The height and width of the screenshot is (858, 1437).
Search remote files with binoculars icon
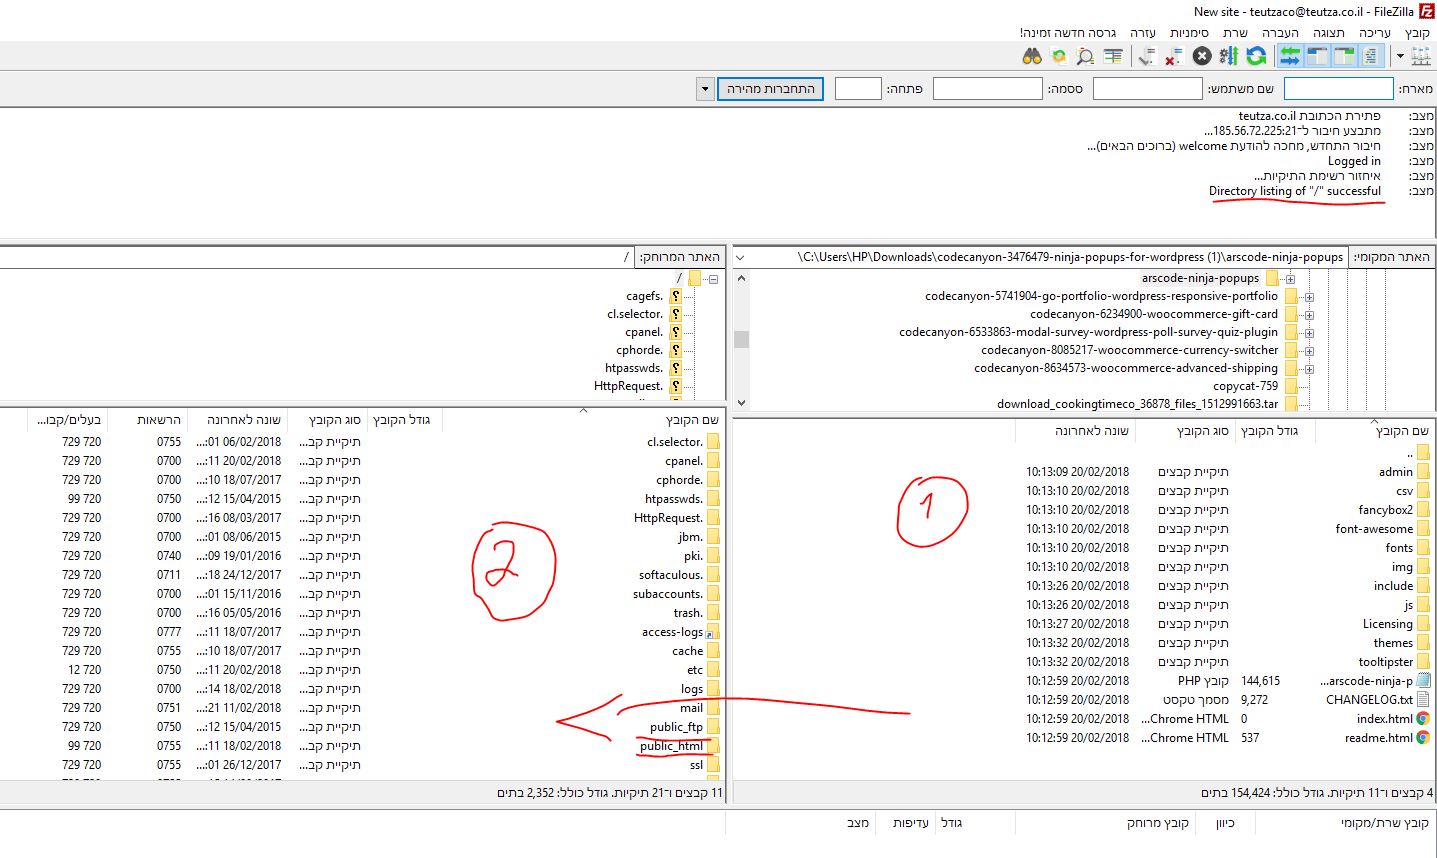pos(1032,56)
